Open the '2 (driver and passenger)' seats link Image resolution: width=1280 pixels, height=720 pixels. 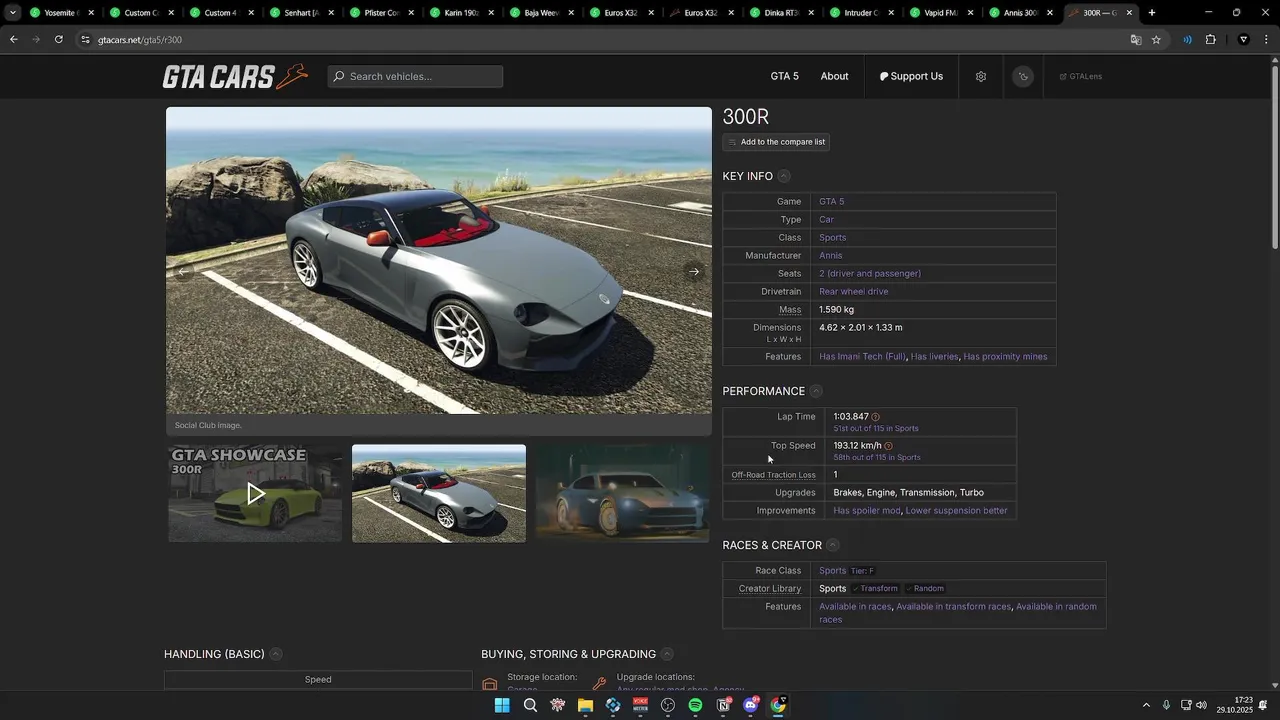[x=870, y=273]
